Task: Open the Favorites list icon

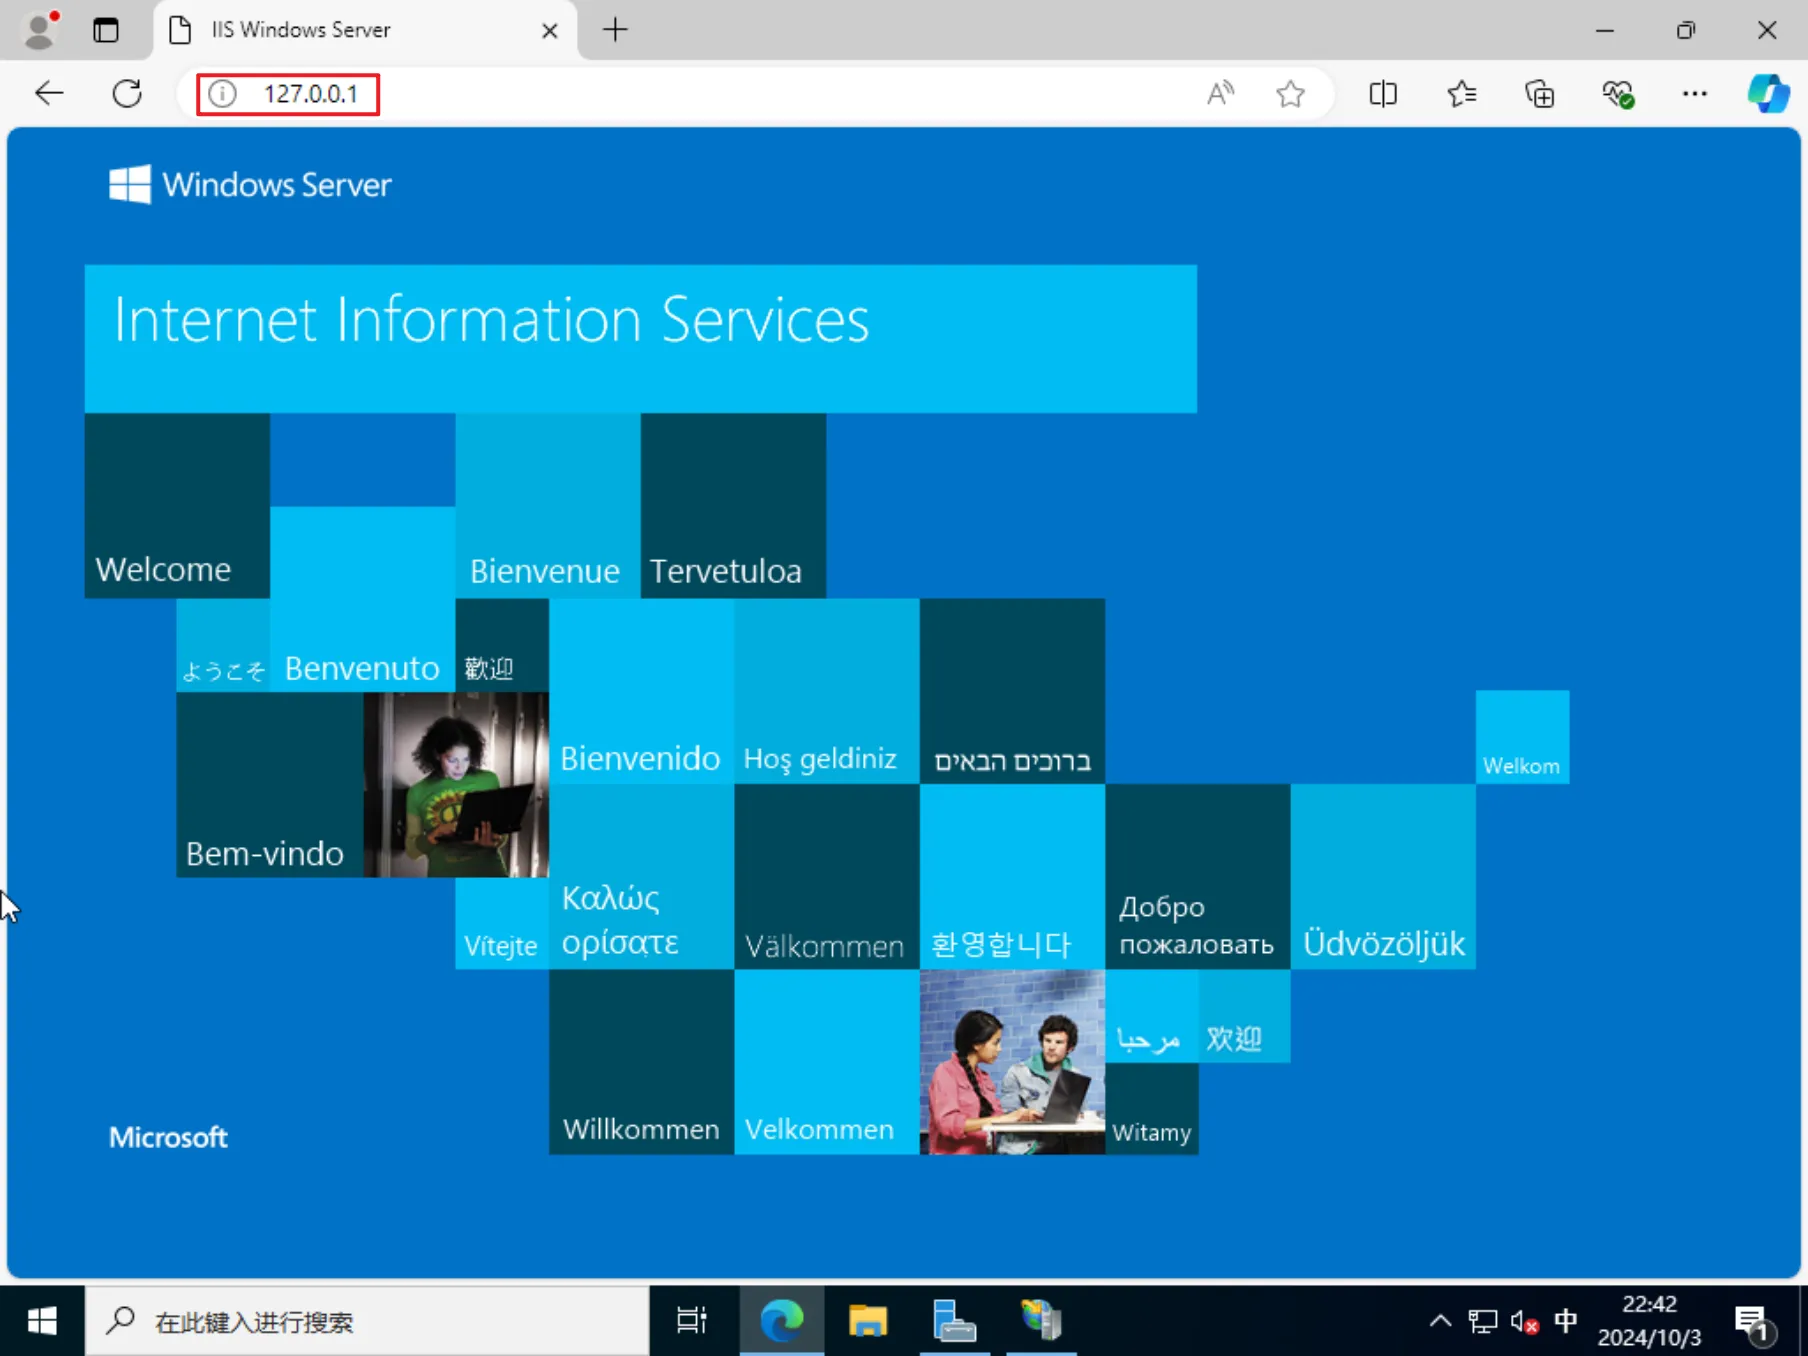Action: tap(1461, 94)
